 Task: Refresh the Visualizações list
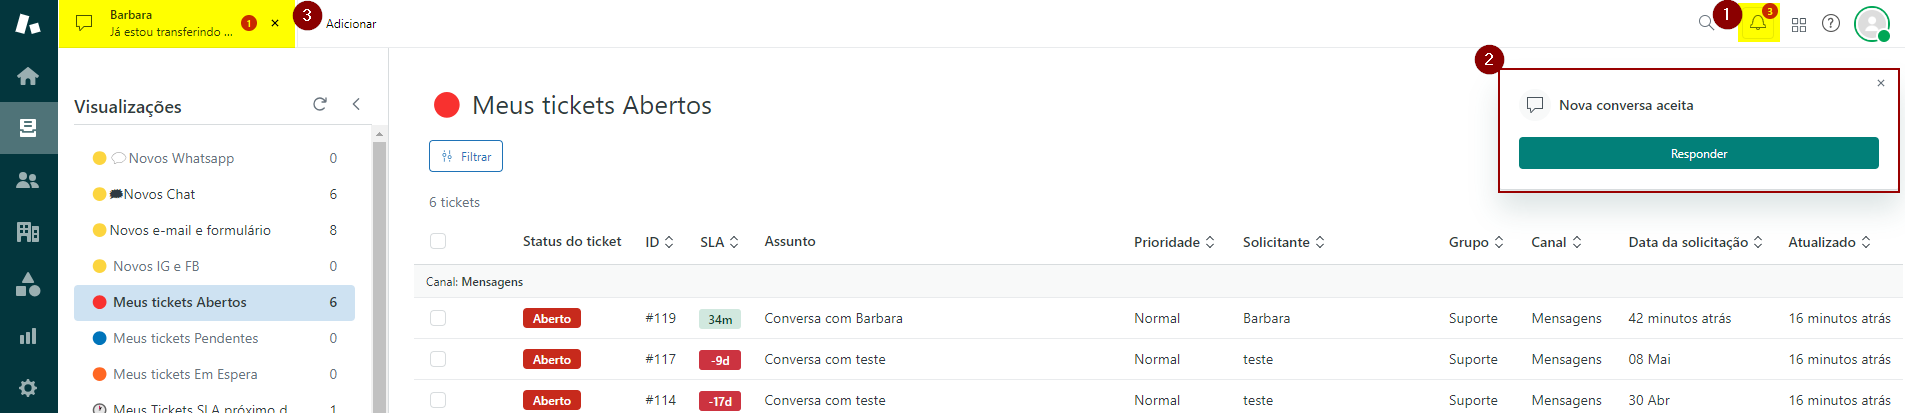(320, 104)
